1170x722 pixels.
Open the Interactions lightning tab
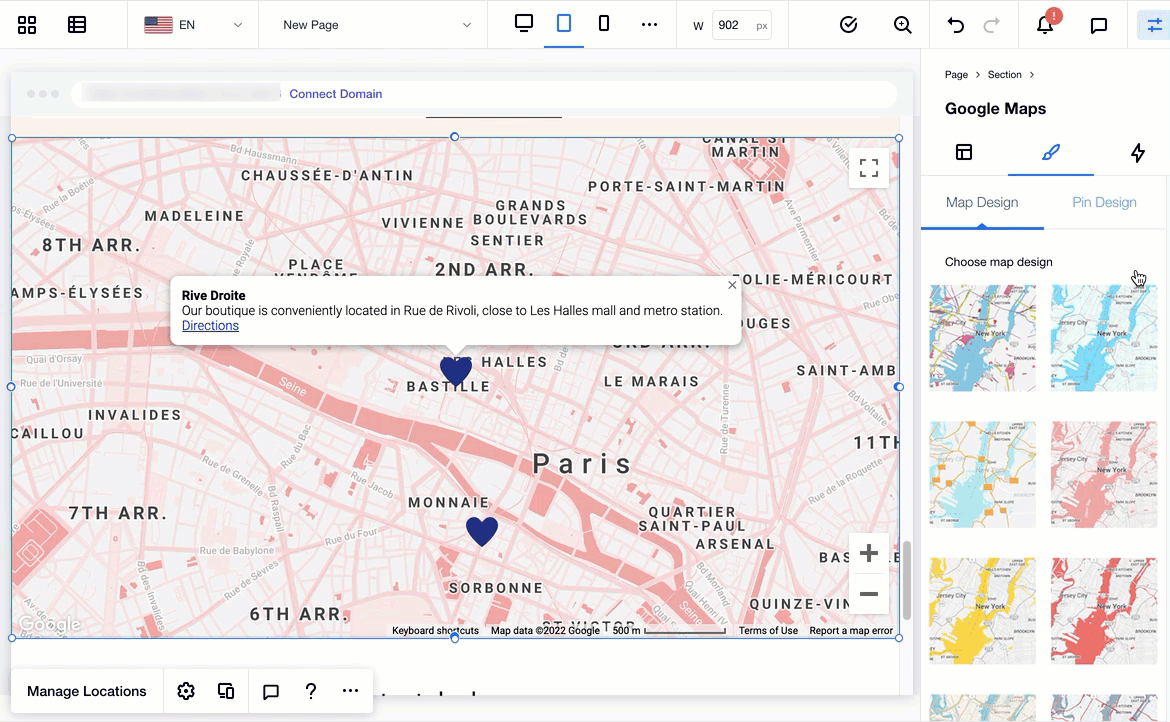coord(1137,152)
